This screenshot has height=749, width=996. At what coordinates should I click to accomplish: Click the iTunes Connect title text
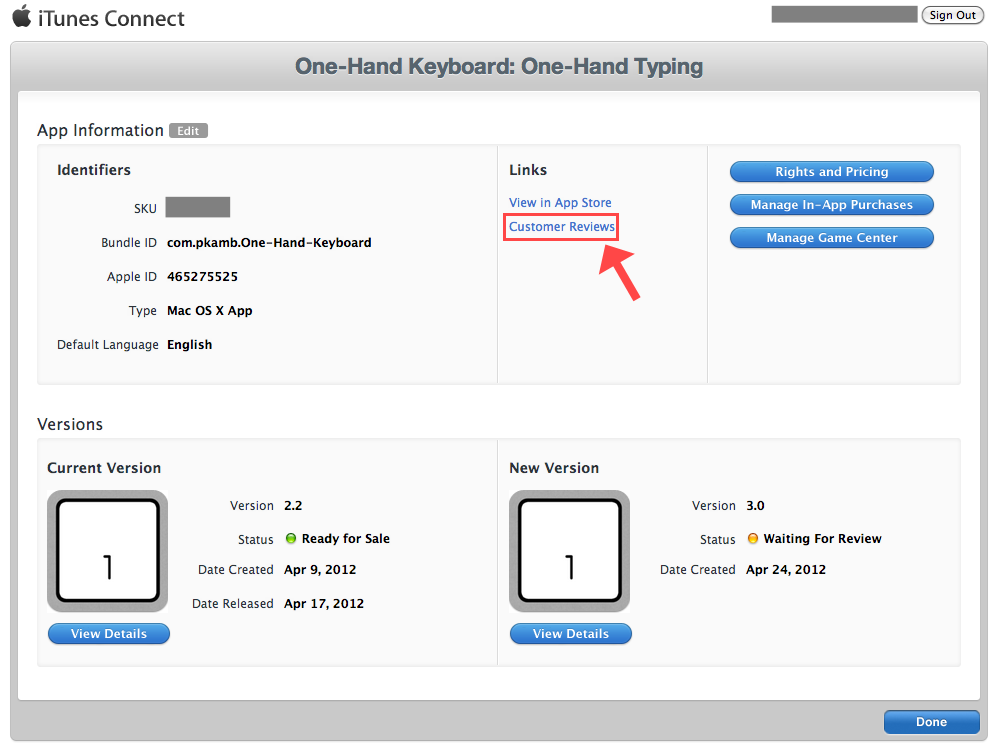(x=111, y=18)
